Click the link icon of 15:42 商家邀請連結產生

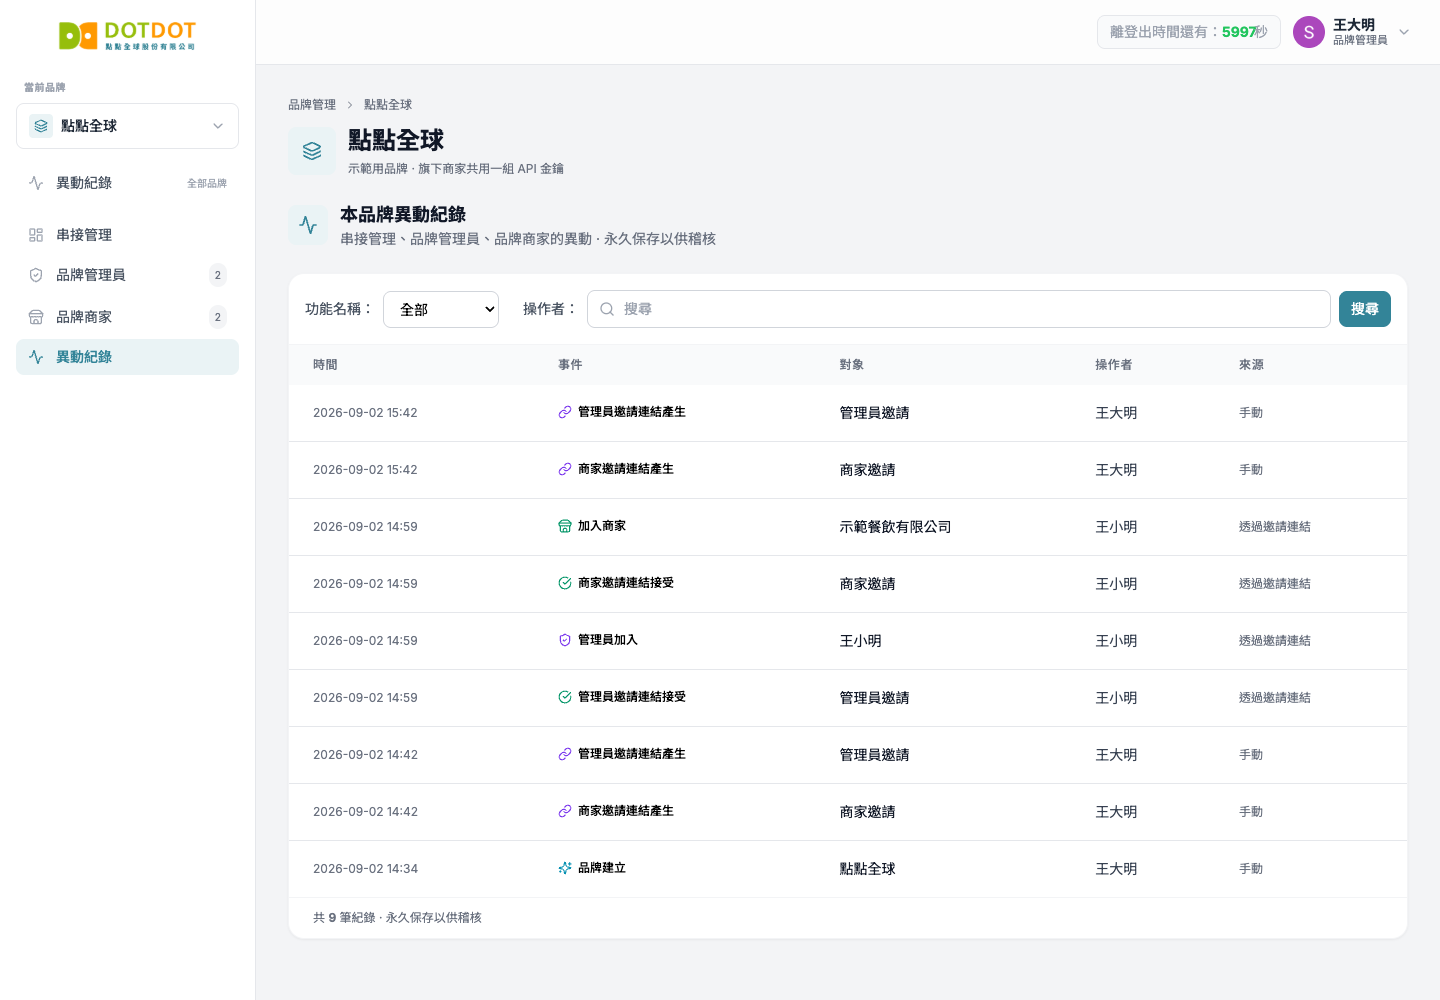tap(565, 469)
